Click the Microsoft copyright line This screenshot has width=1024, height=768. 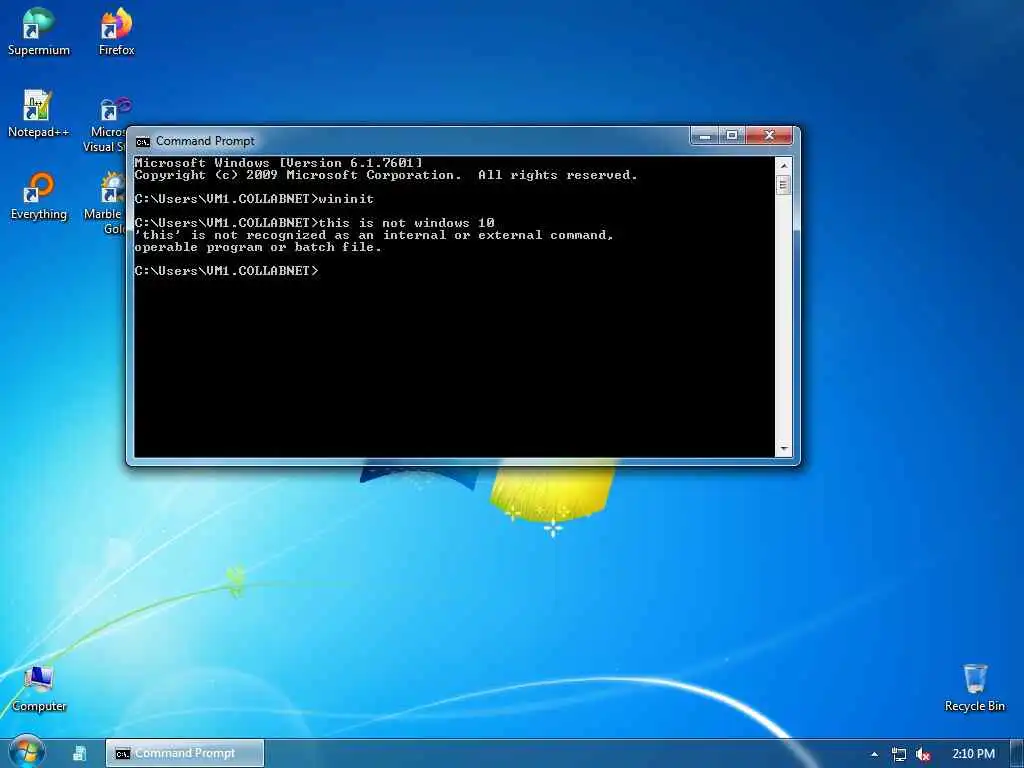click(x=385, y=175)
